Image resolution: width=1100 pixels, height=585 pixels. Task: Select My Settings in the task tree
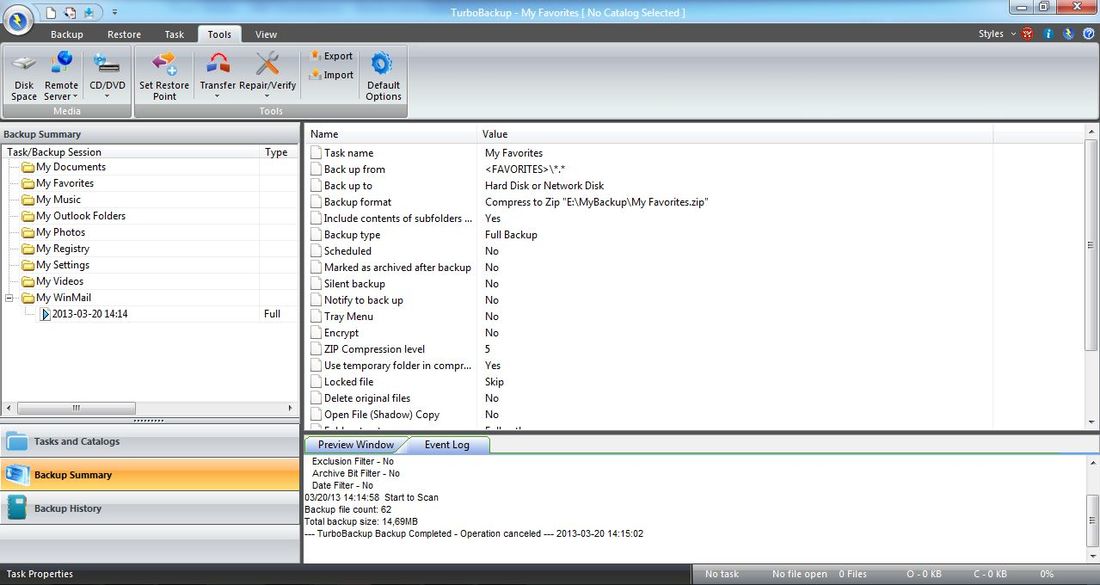62,265
